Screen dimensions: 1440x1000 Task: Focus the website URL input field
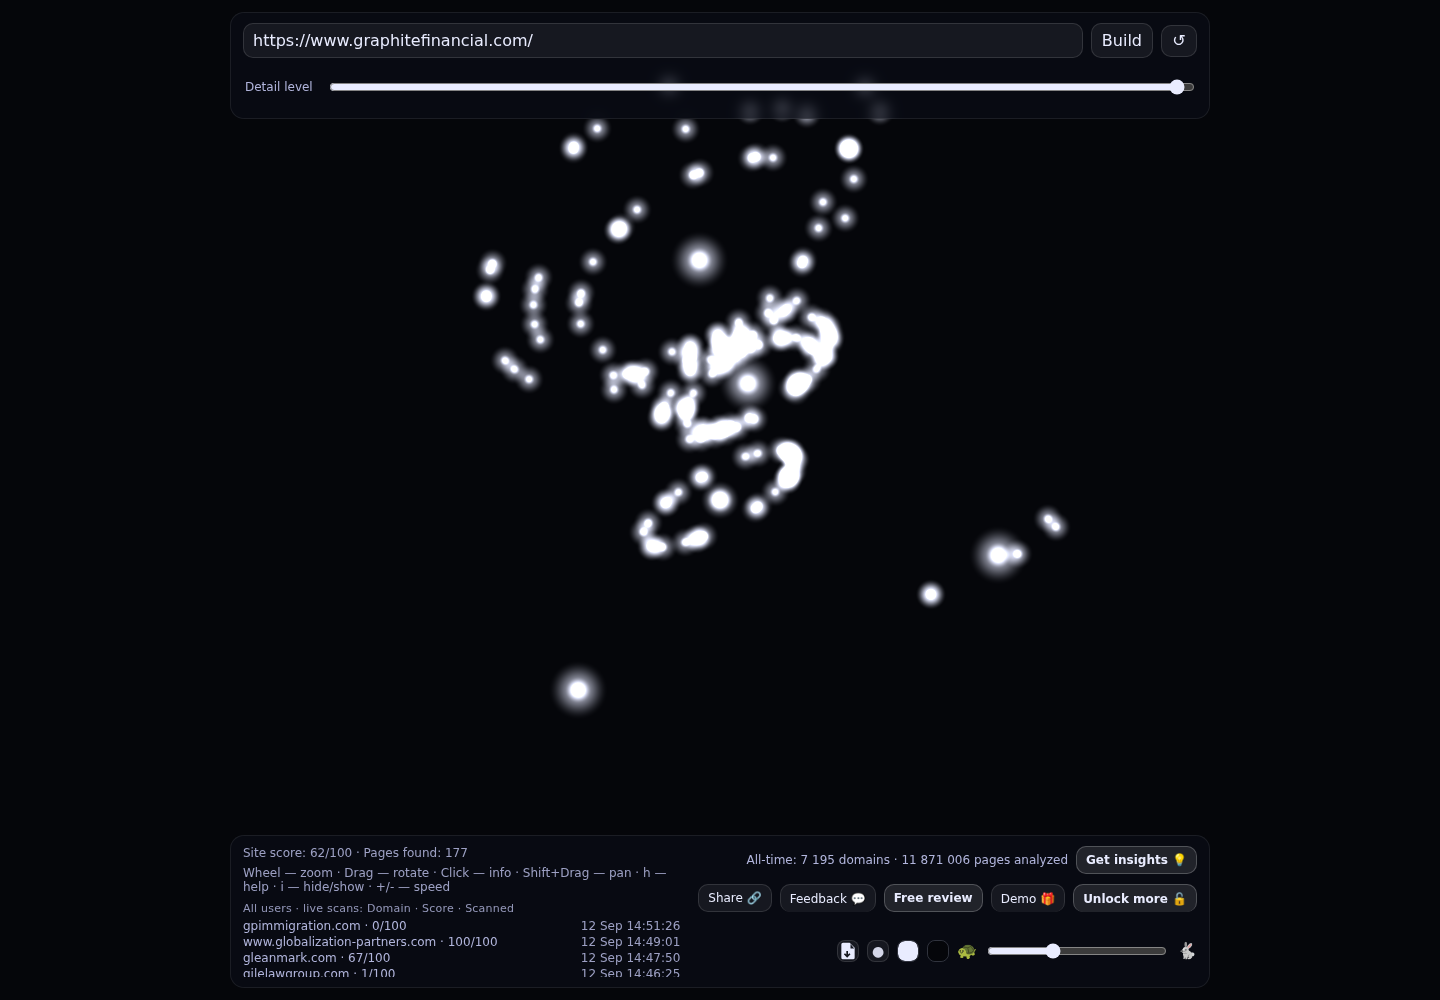(x=662, y=41)
